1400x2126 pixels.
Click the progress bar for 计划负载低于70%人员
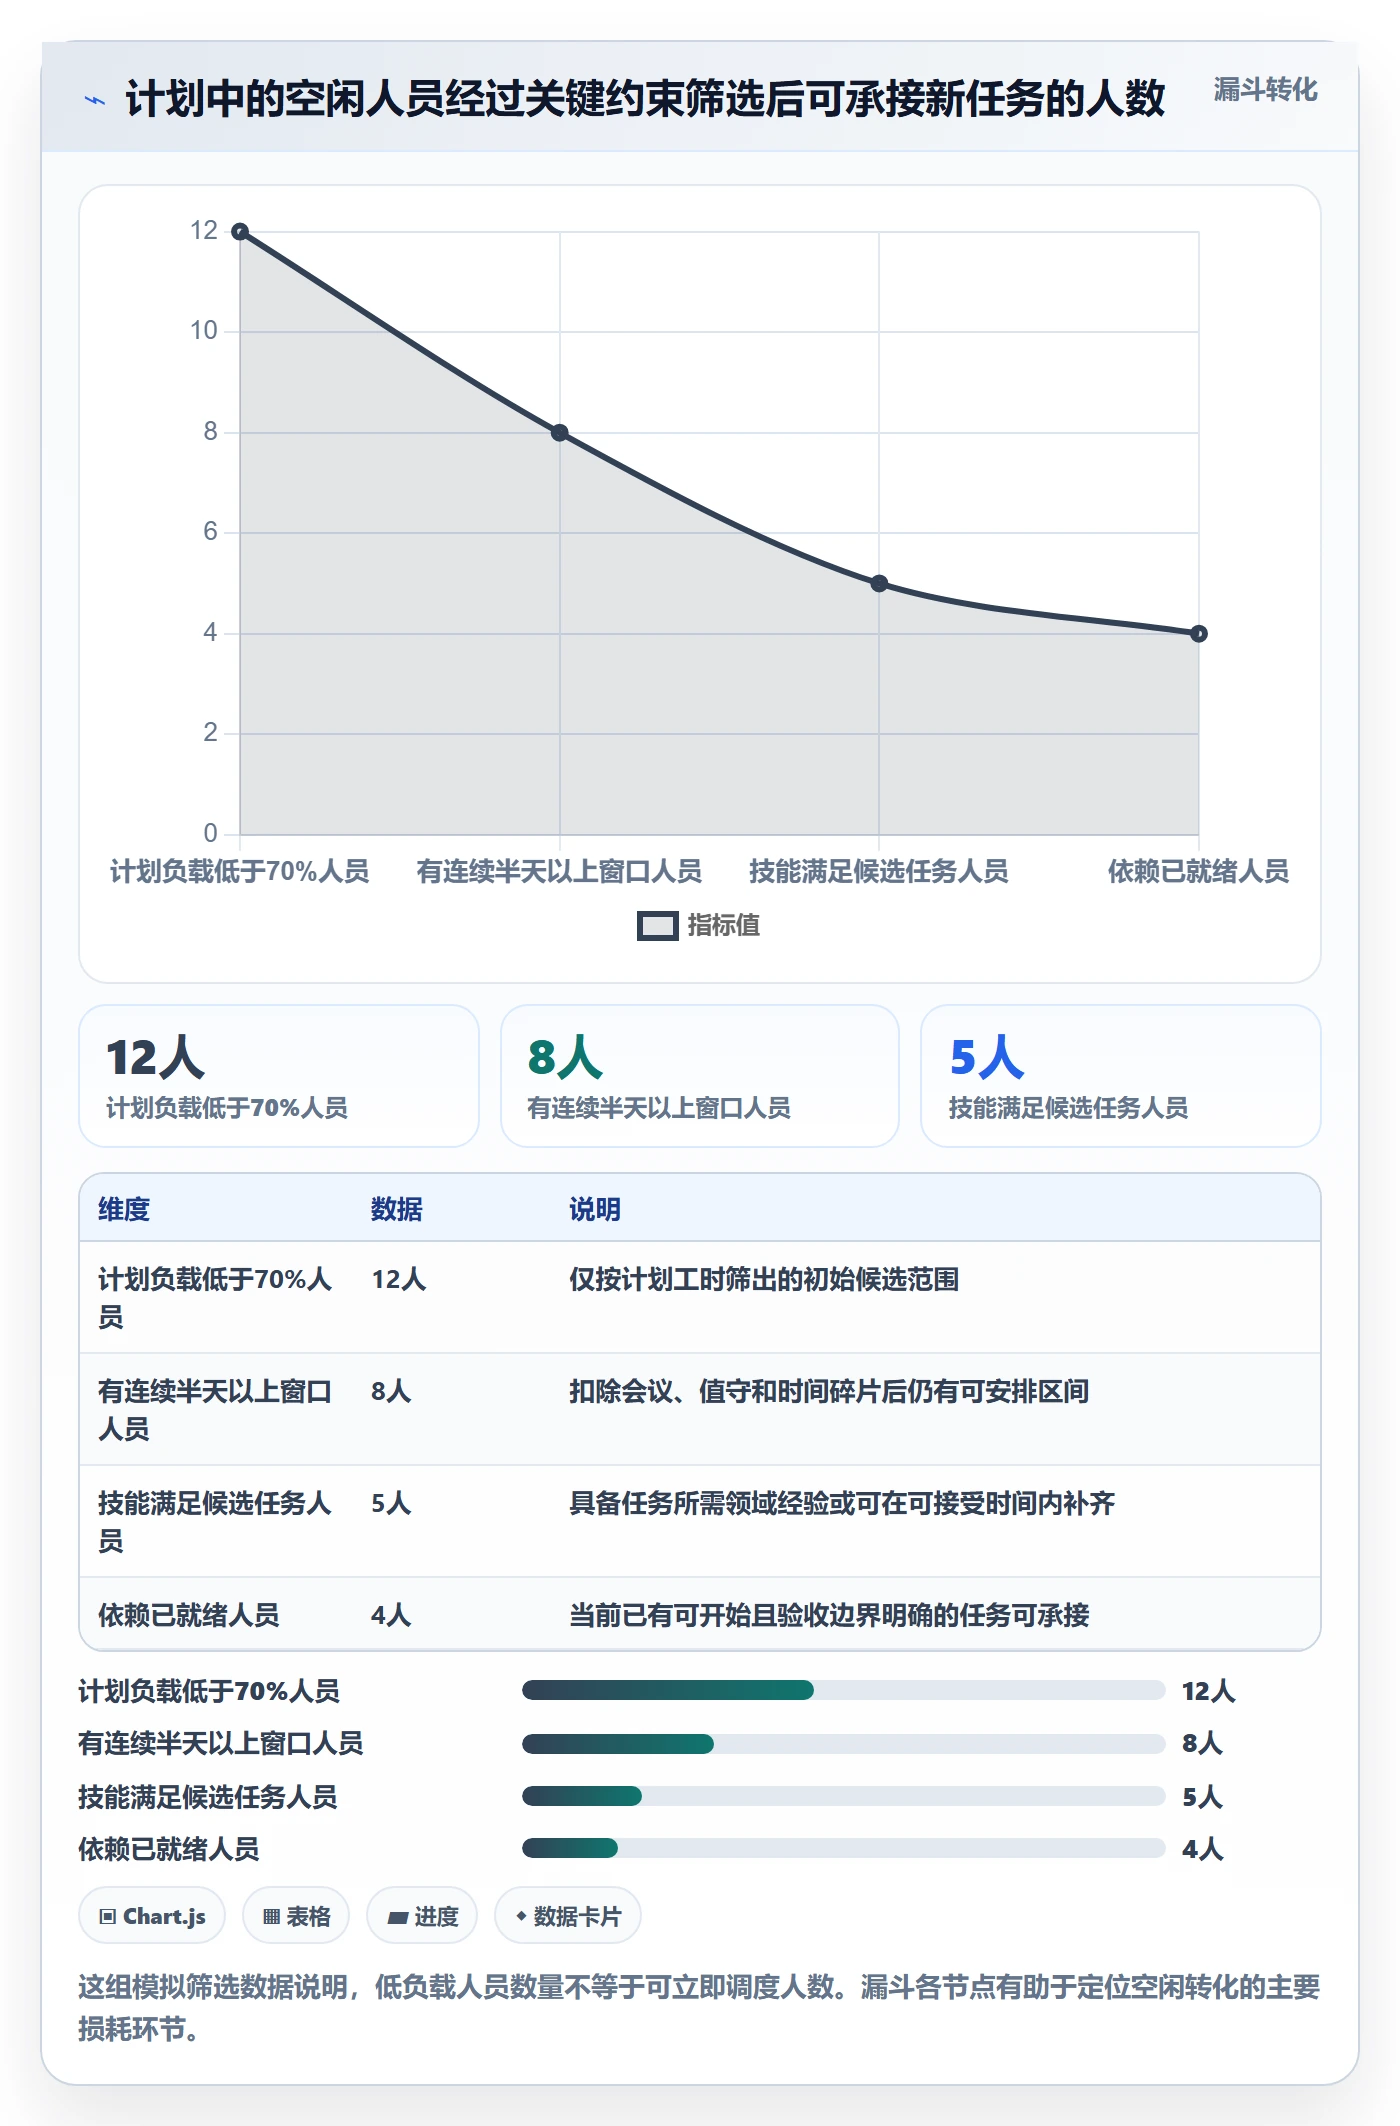[x=843, y=1691]
